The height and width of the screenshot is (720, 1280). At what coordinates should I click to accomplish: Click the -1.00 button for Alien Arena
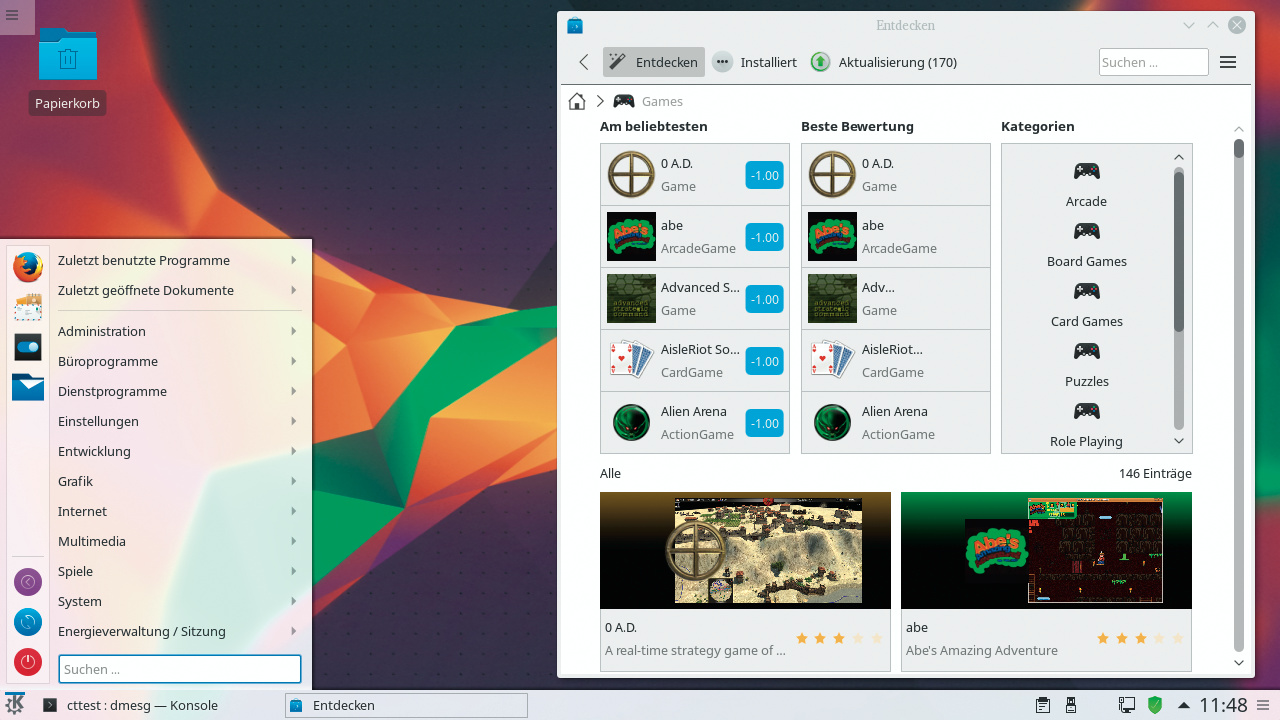pyautogui.click(x=764, y=423)
